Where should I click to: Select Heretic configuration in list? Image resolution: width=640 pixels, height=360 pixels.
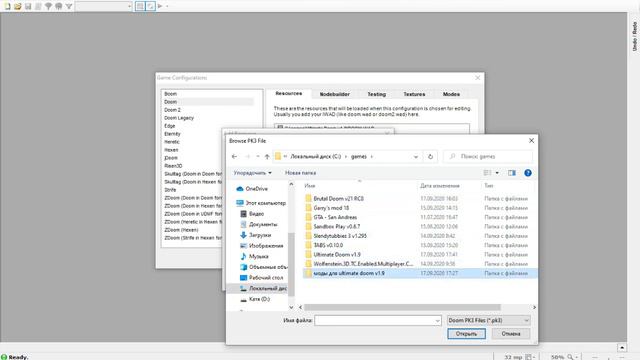click(x=172, y=142)
